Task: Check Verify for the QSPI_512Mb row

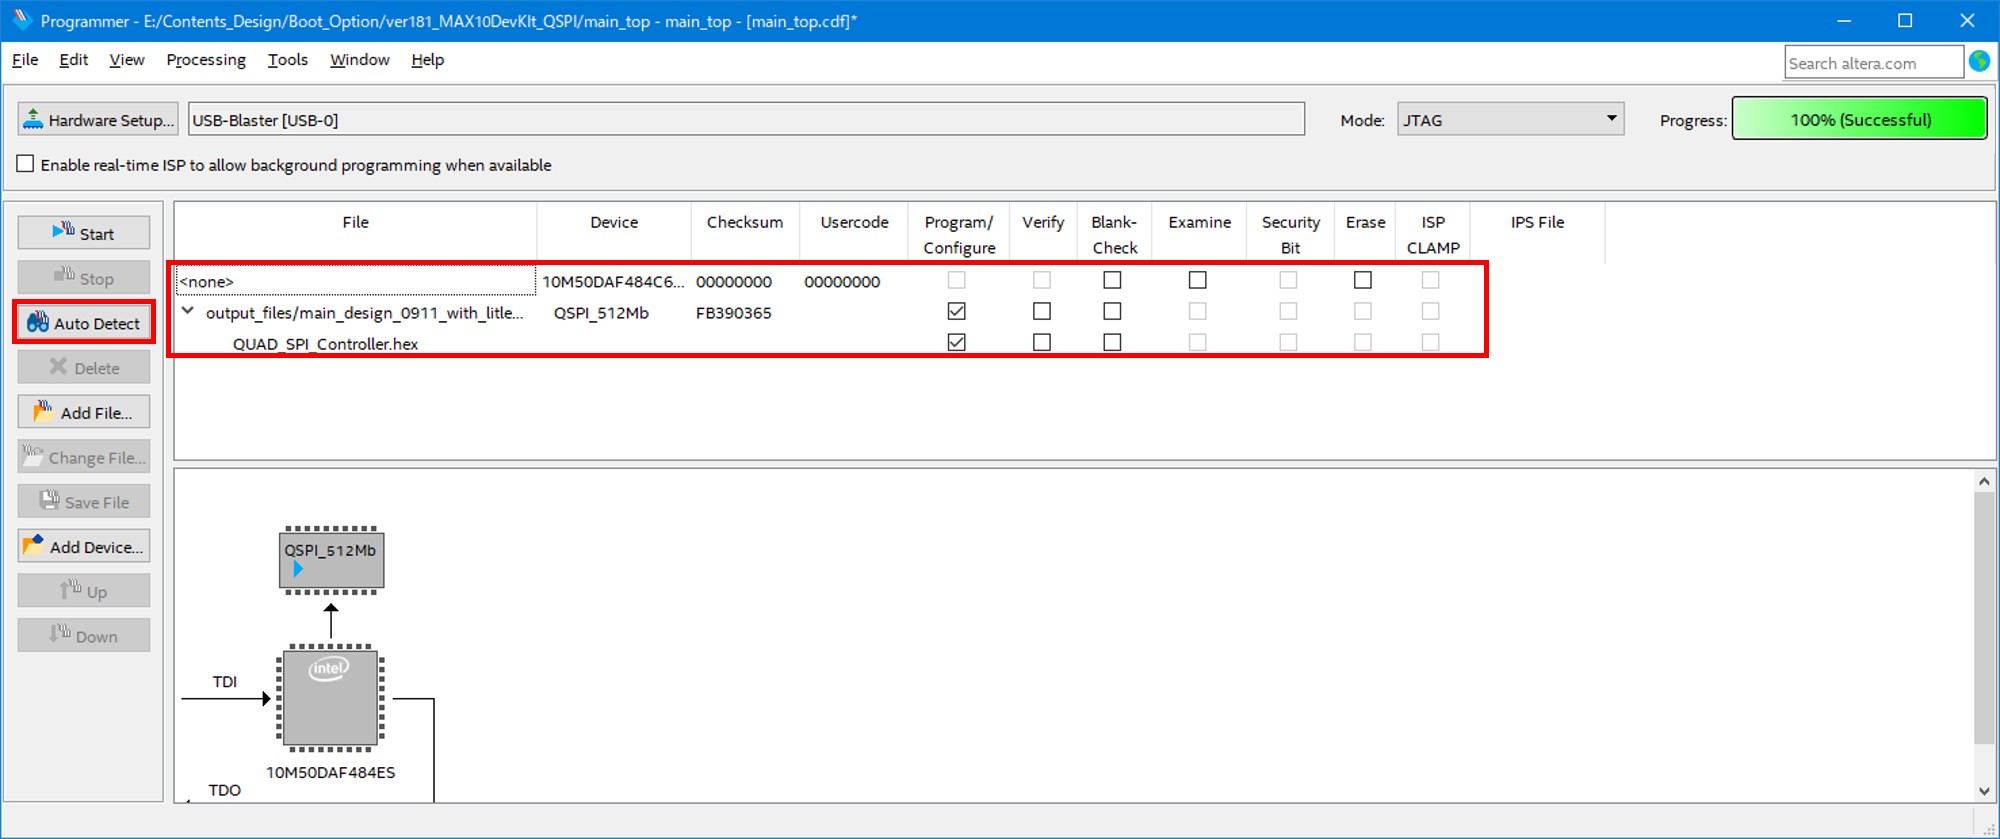Action: pos(1042,311)
